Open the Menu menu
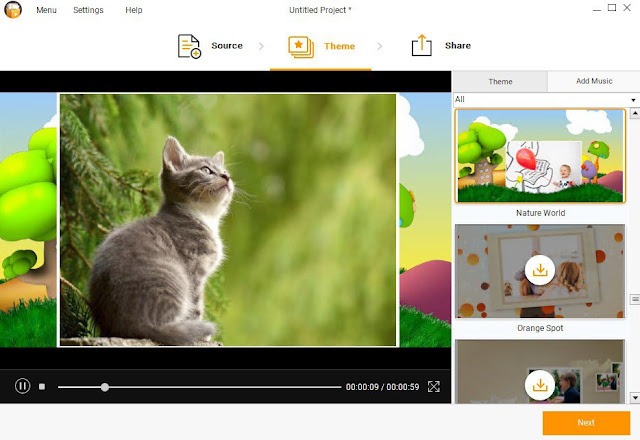Image resolution: width=640 pixels, height=440 pixels. 46,10
